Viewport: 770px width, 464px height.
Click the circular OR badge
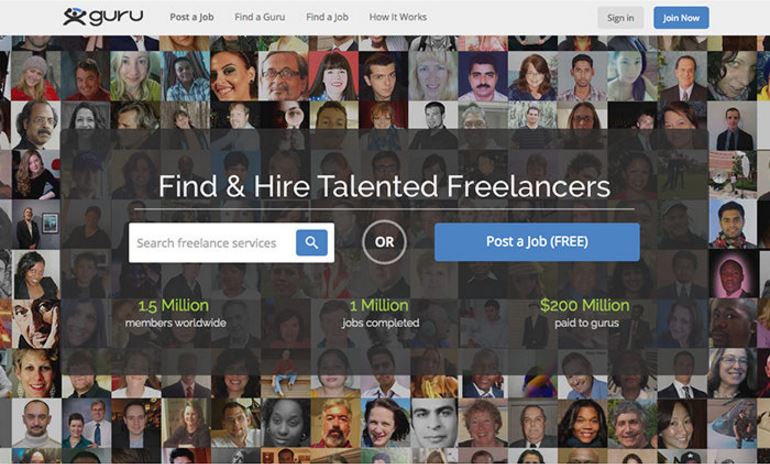tap(384, 242)
